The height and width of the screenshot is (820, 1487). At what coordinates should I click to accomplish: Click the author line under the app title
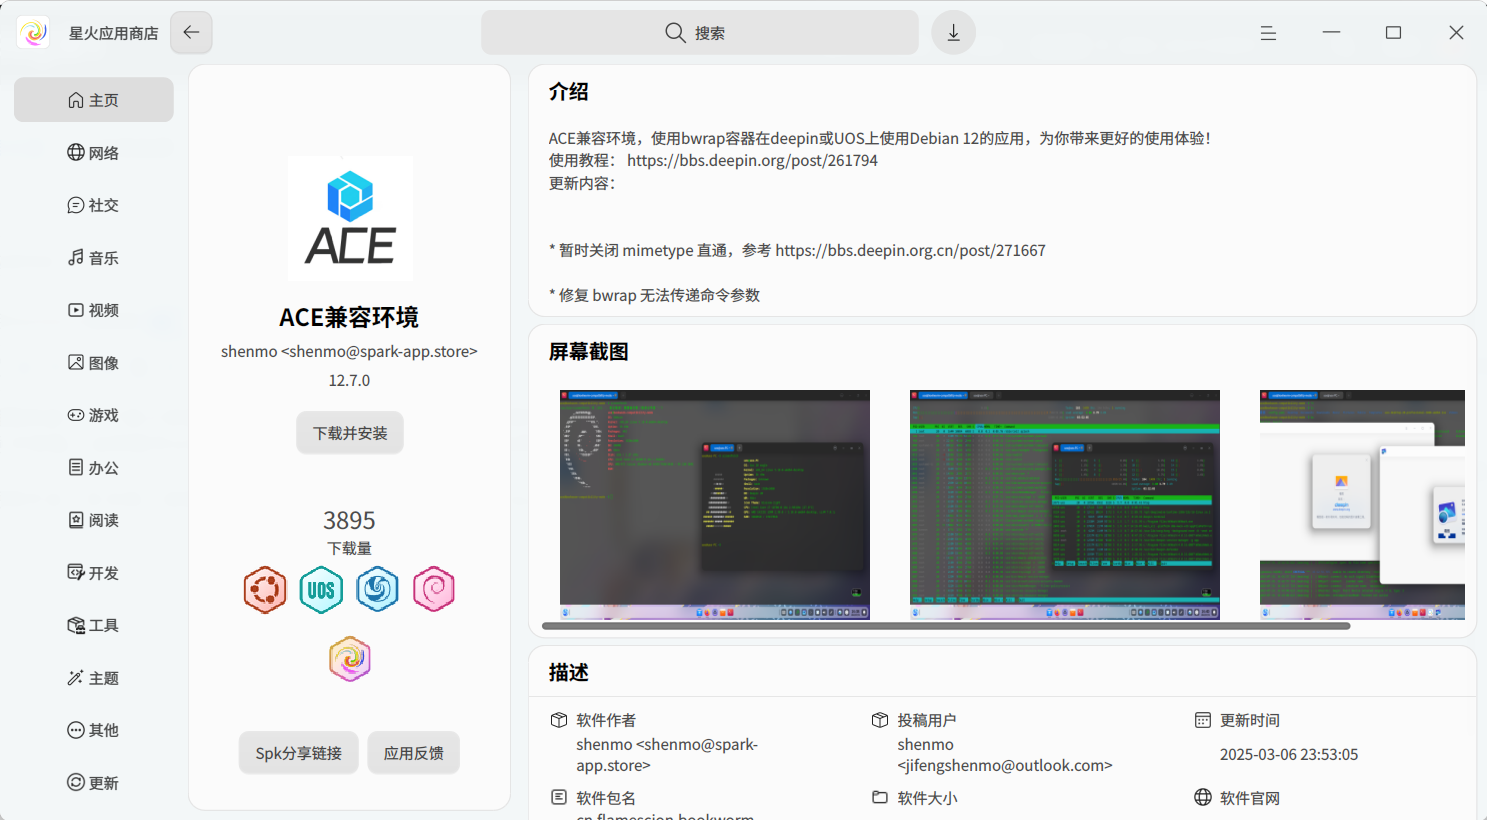coord(349,351)
